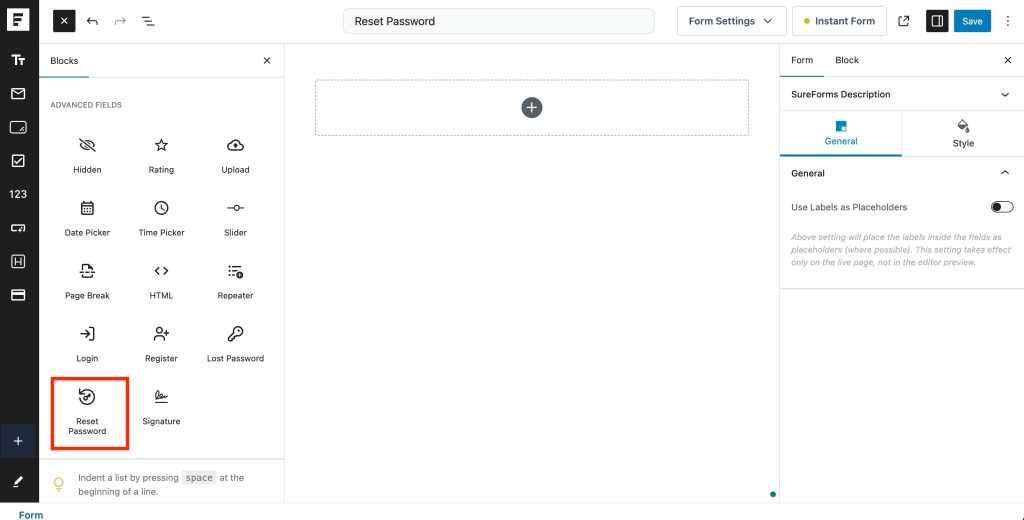Switch to the Block tab
The width and height of the screenshot is (1024, 520).
click(847, 60)
